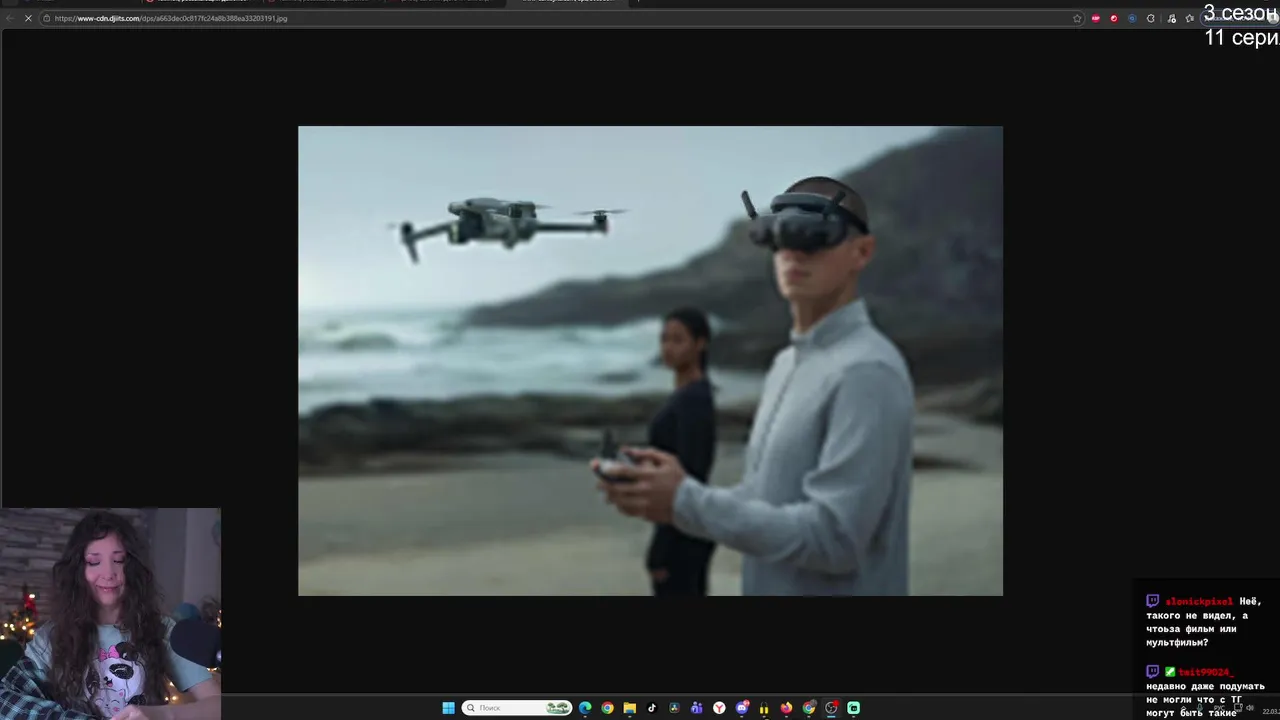Open Yandex Browser from the taskbar
This screenshot has width=1280, height=720.
tap(719, 708)
